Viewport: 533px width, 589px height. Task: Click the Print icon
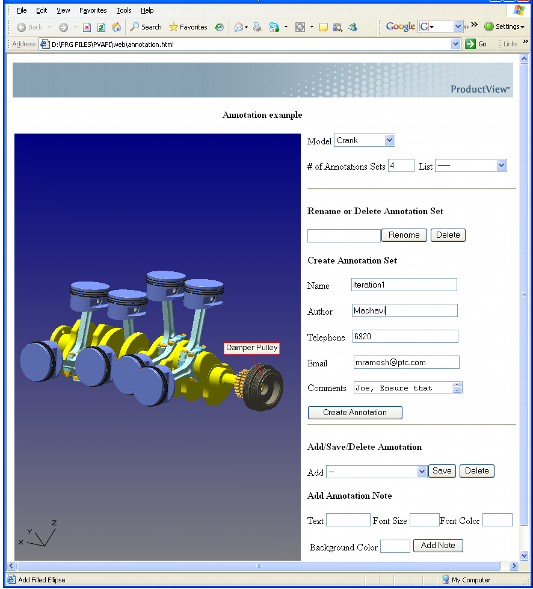[x=257, y=27]
